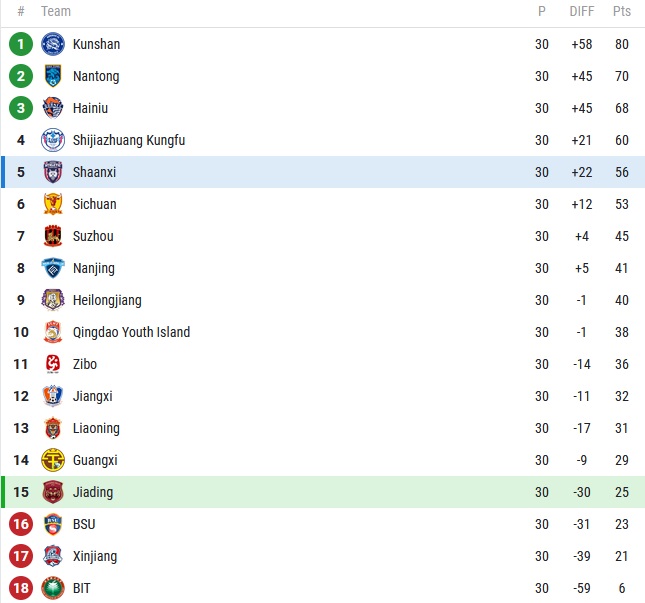Click the Nantong team crest icon

(x=53, y=76)
